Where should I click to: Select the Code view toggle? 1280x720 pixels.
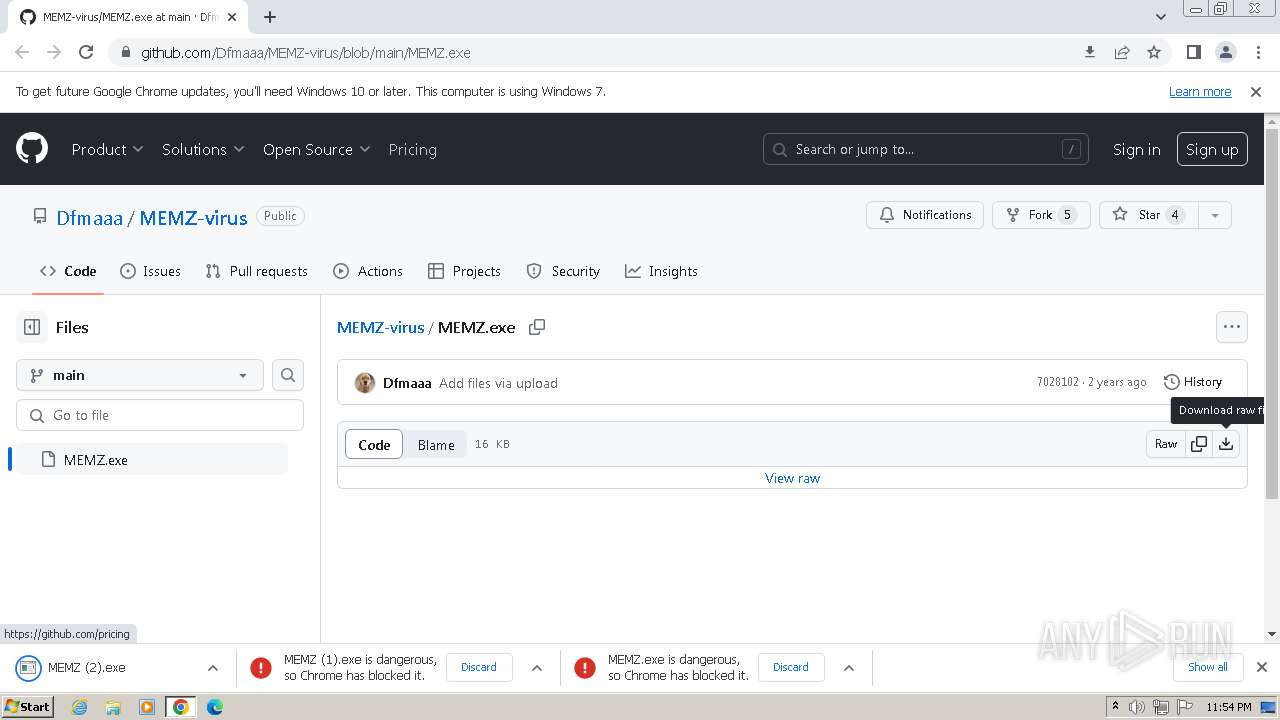coord(374,445)
